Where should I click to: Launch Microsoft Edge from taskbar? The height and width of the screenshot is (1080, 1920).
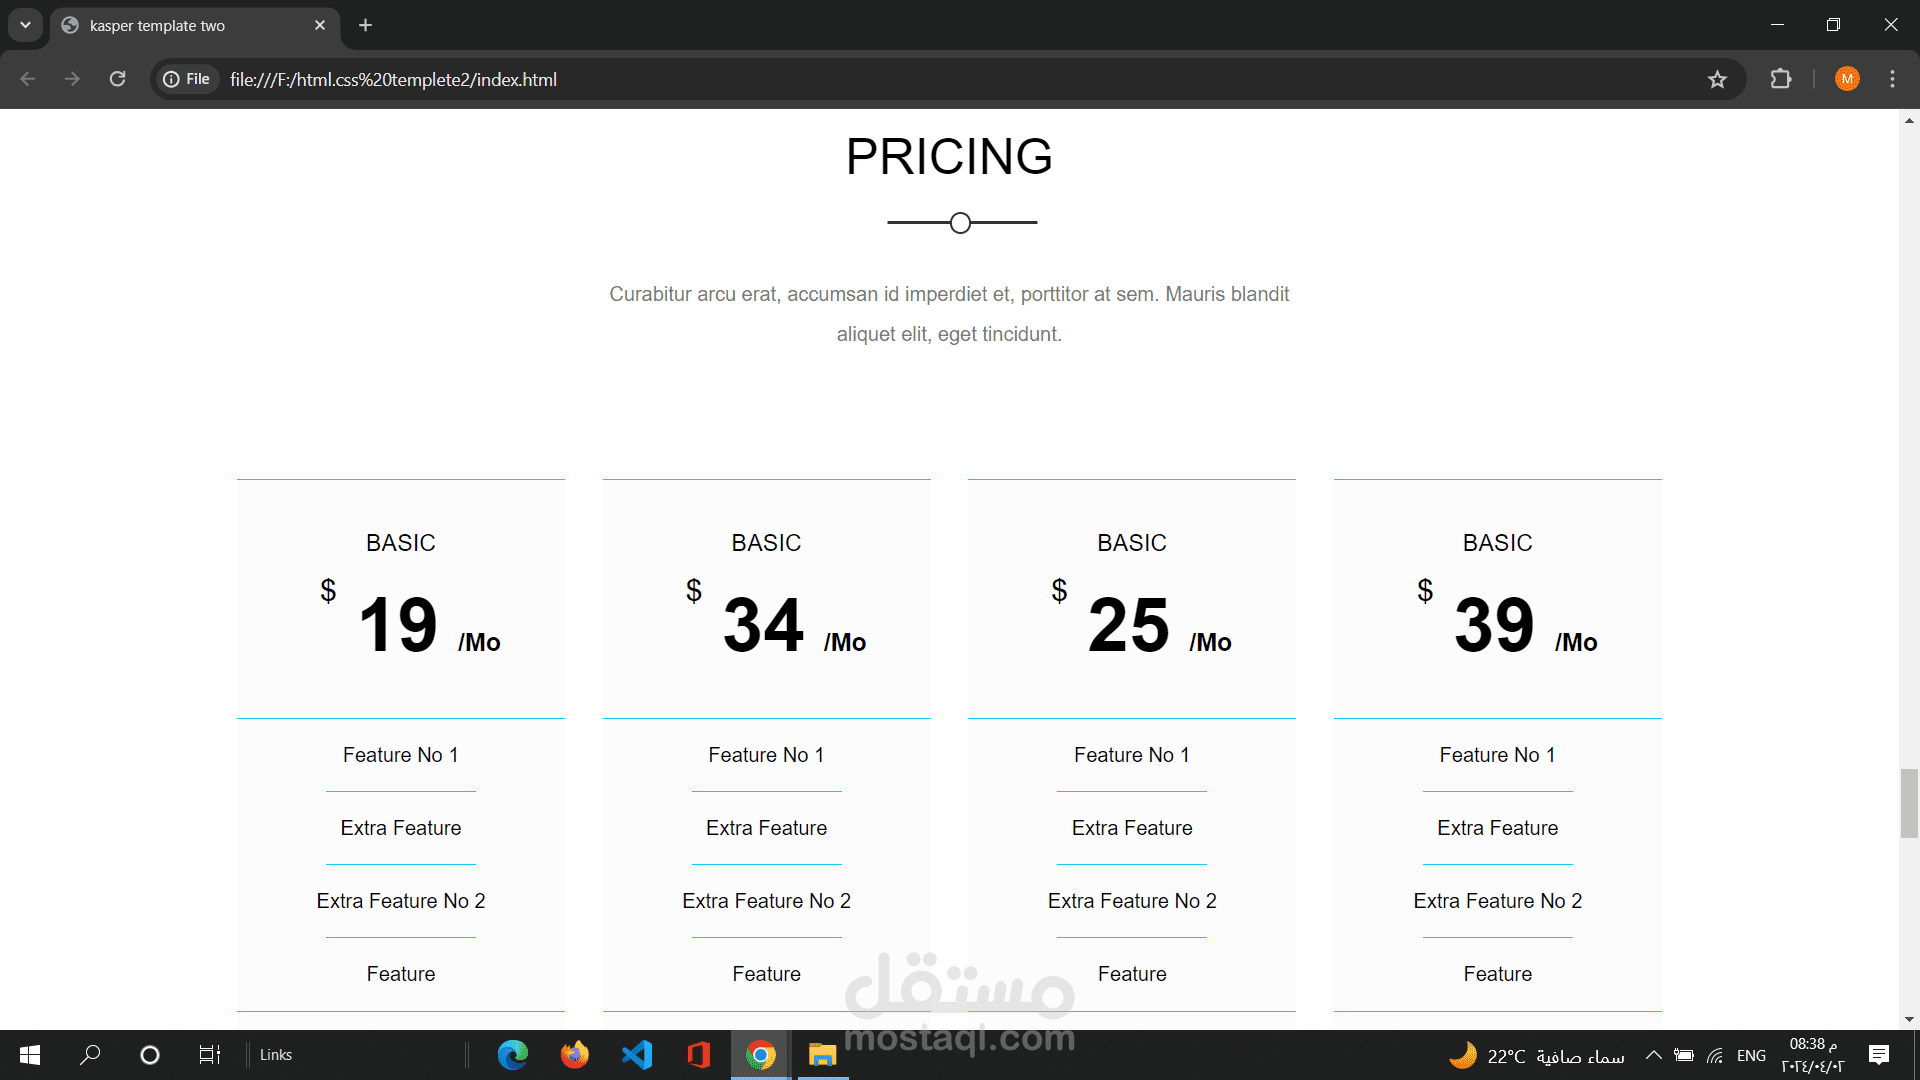click(x=513, y=1055)
